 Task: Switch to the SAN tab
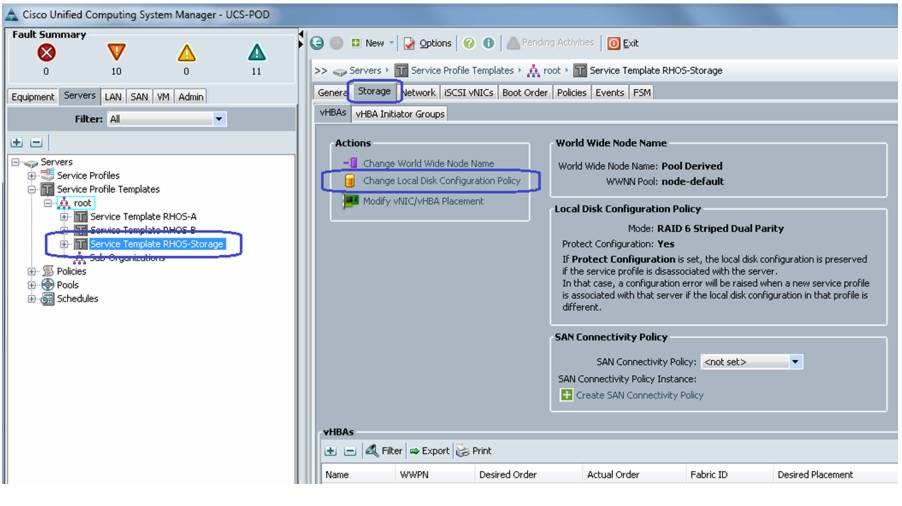pos(139,97)
